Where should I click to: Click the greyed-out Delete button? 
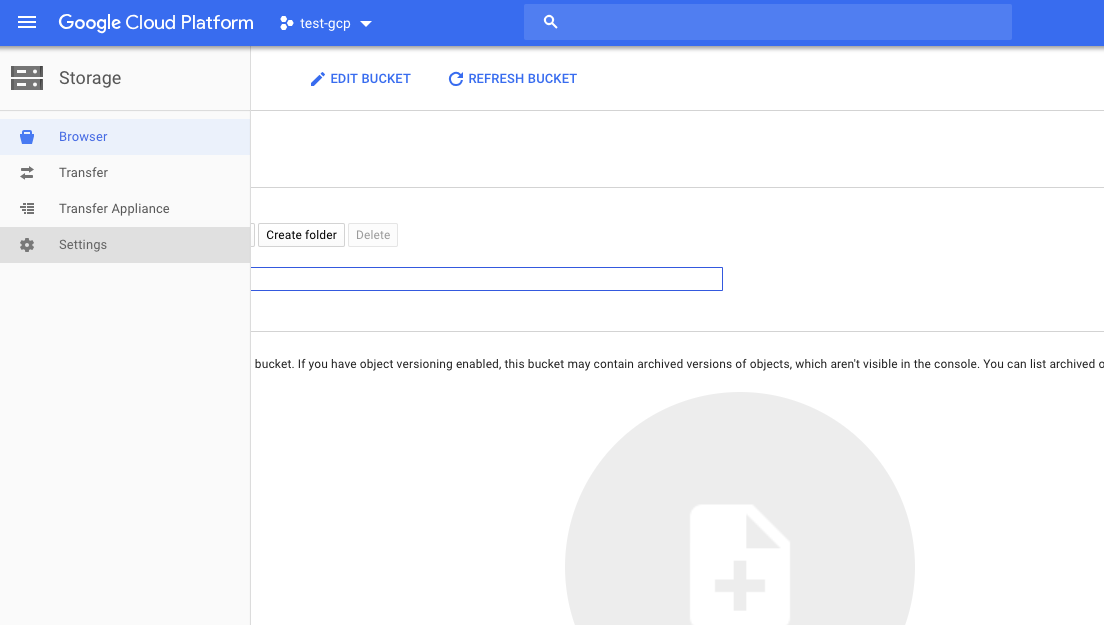click(x=373, y=235)
